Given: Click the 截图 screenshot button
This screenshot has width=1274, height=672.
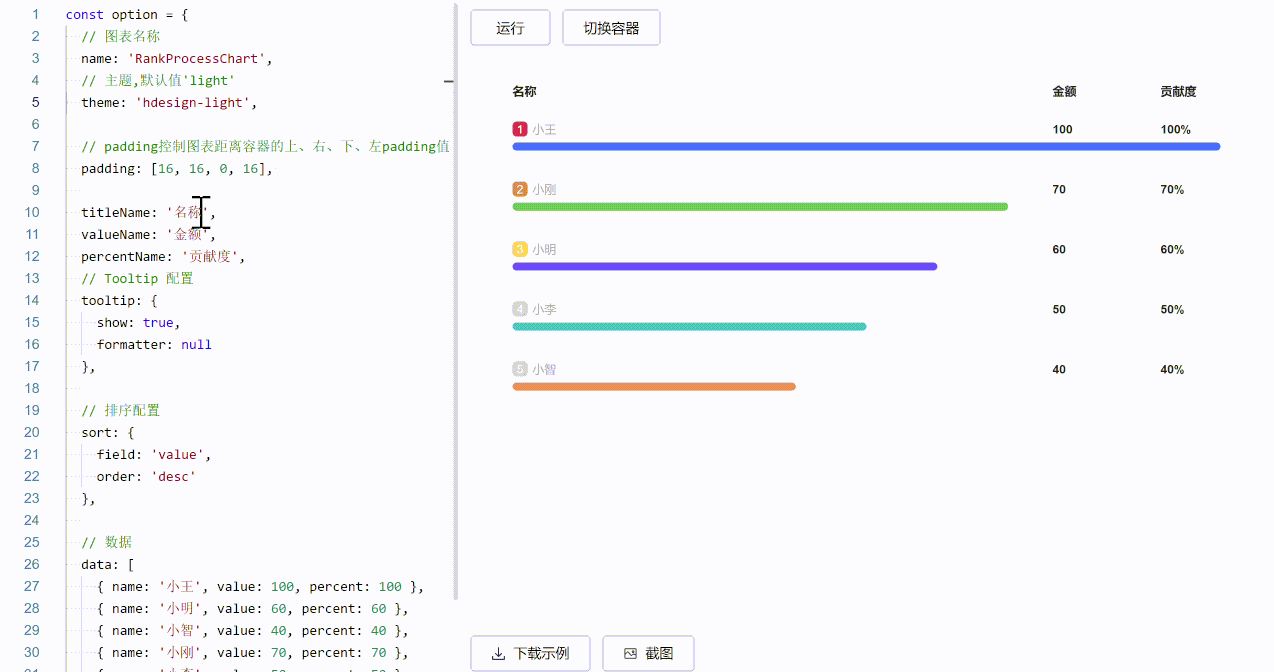Looking at the screenshot, I should click(647, 653).
